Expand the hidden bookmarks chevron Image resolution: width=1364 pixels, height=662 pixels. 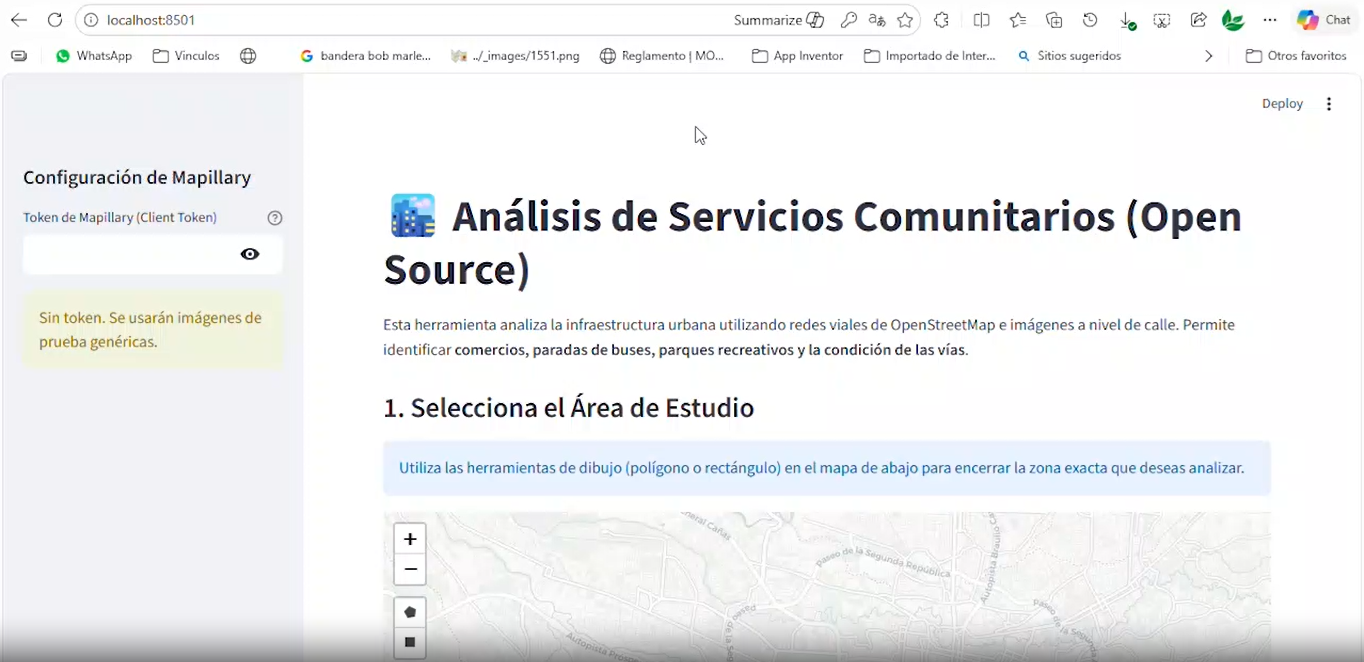point(1208,56)
